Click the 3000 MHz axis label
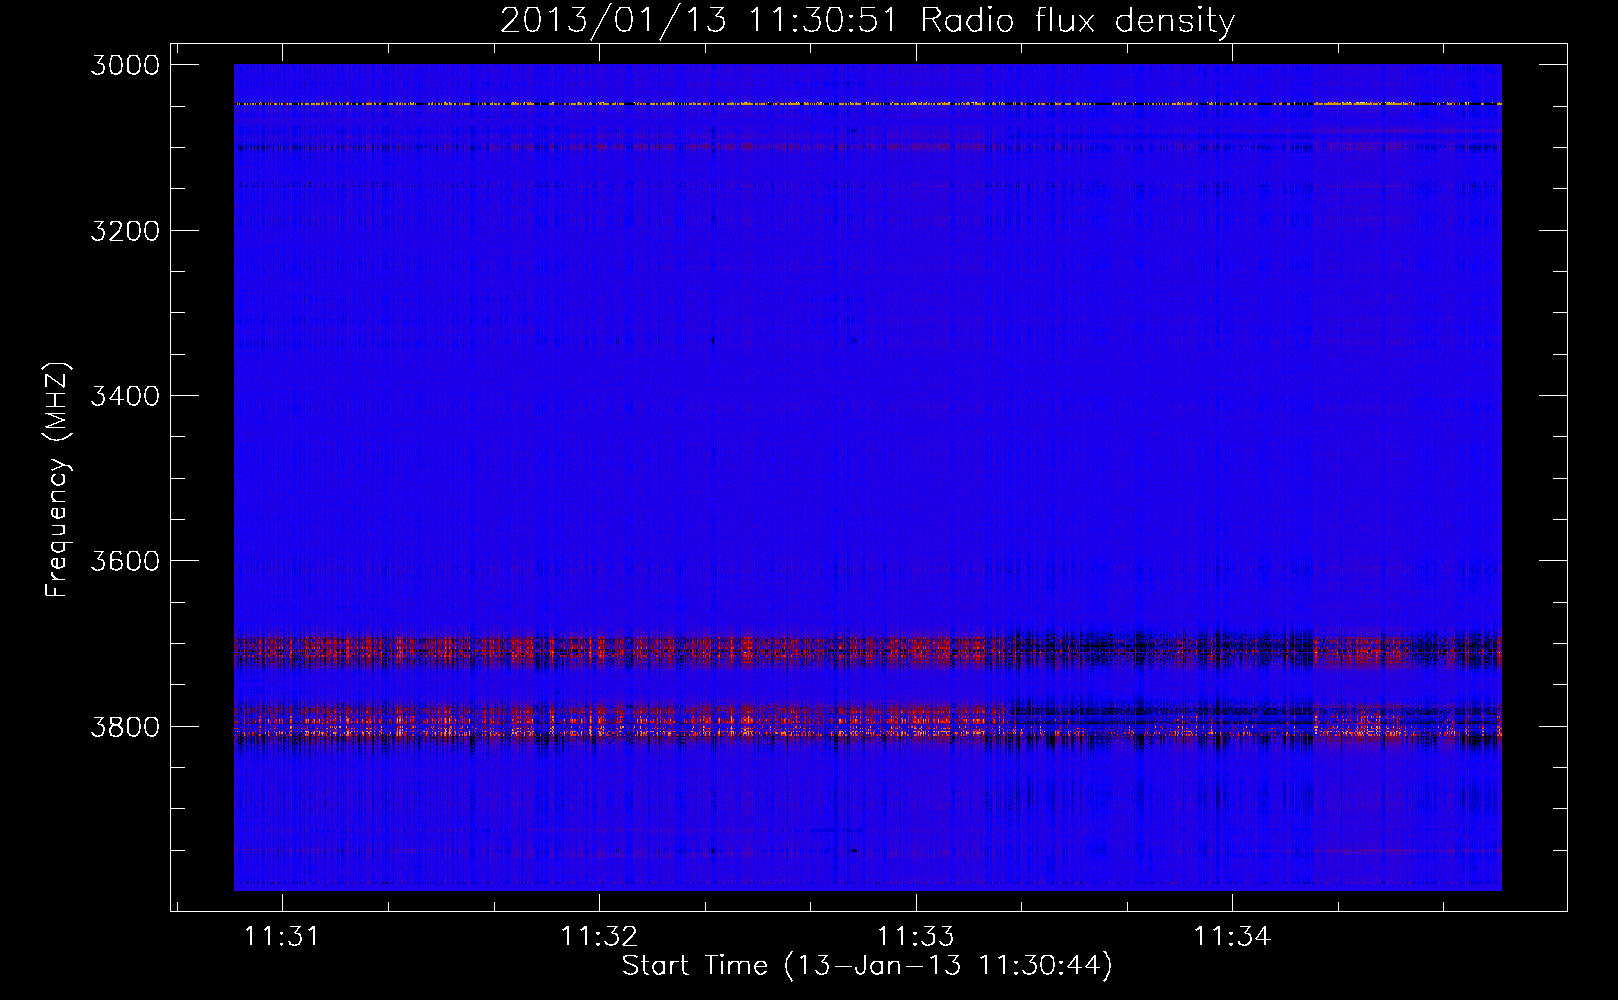Image resolution: width=1618 pixels, height=1000 pixels. 125,65
